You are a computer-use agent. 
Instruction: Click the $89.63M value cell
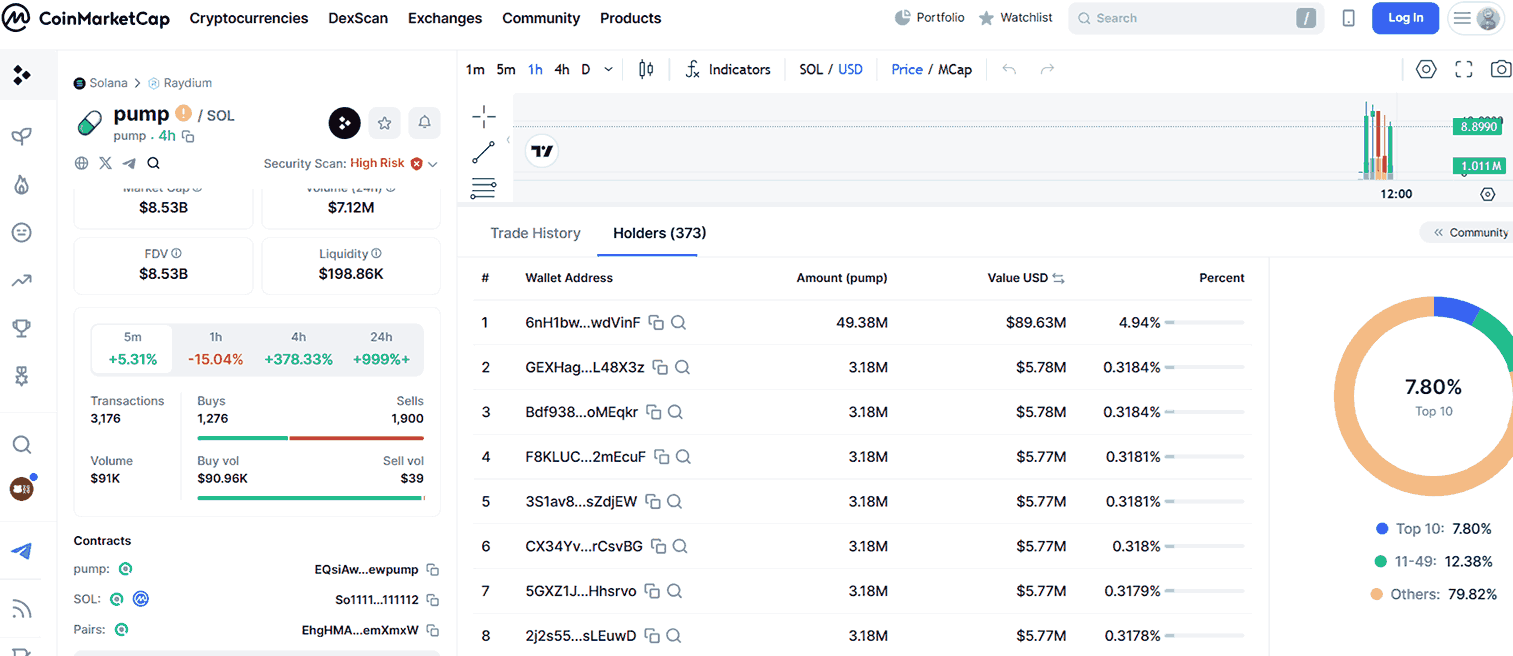pyautogui.click(x=1036, y=322)
